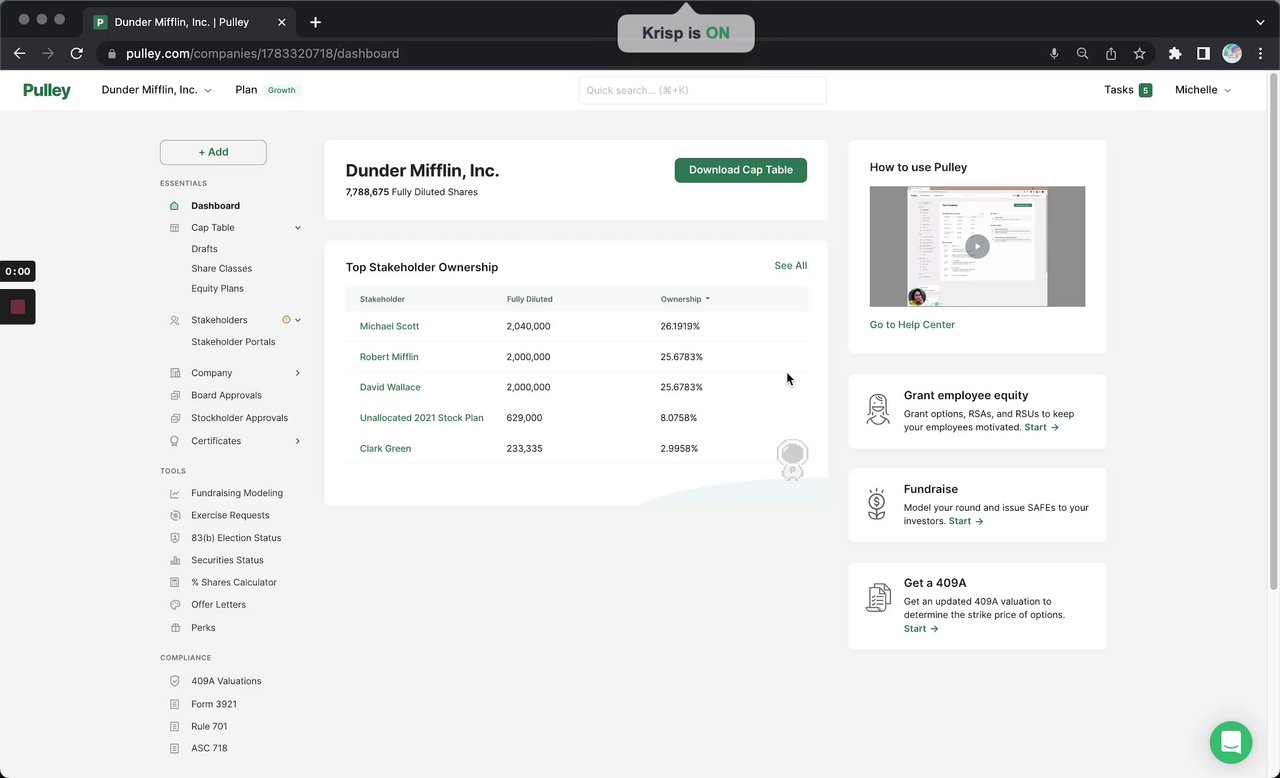
Task: Click the Form 3921 document icon
Action: coord(175,704)
